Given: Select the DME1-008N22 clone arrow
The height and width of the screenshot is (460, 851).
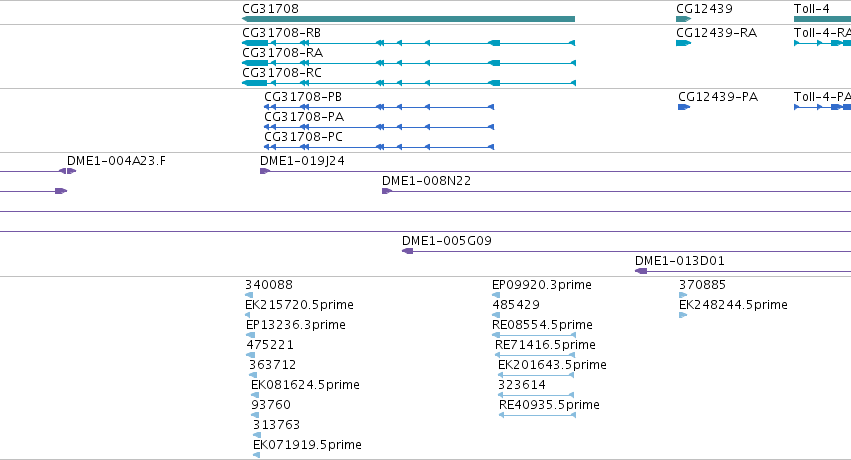Looking at the screenshot, I should click(387, 191).
